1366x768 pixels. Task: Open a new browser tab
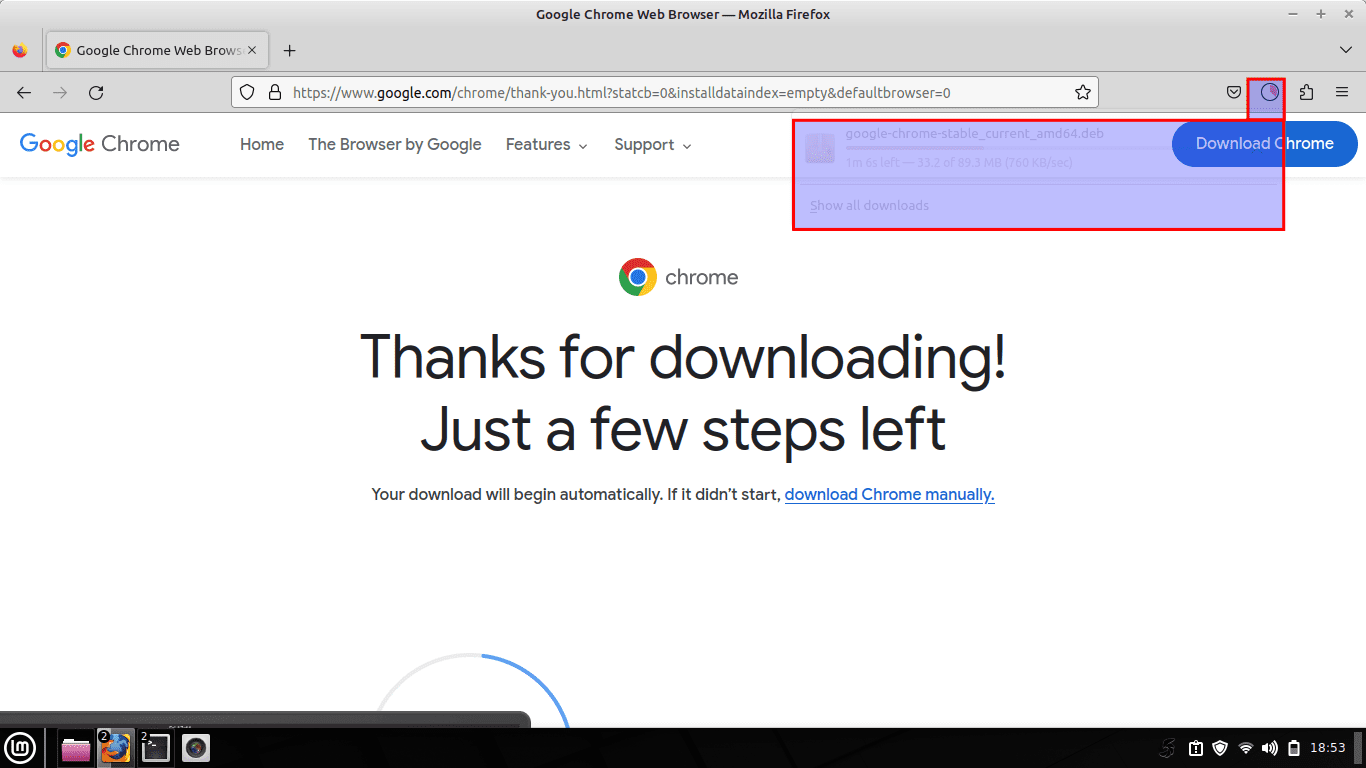pos(290,50)
